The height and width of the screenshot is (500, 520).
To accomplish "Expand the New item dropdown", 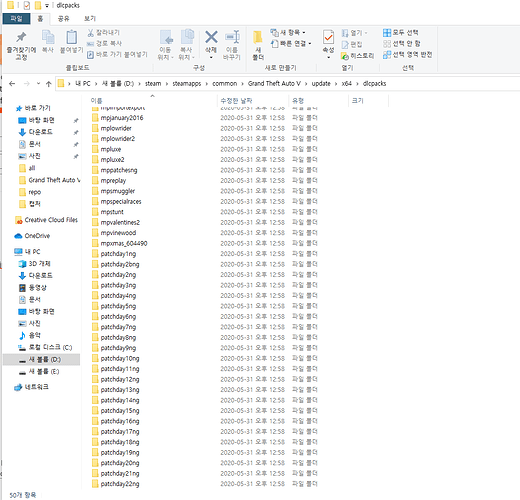I will [x=288, y=33].
